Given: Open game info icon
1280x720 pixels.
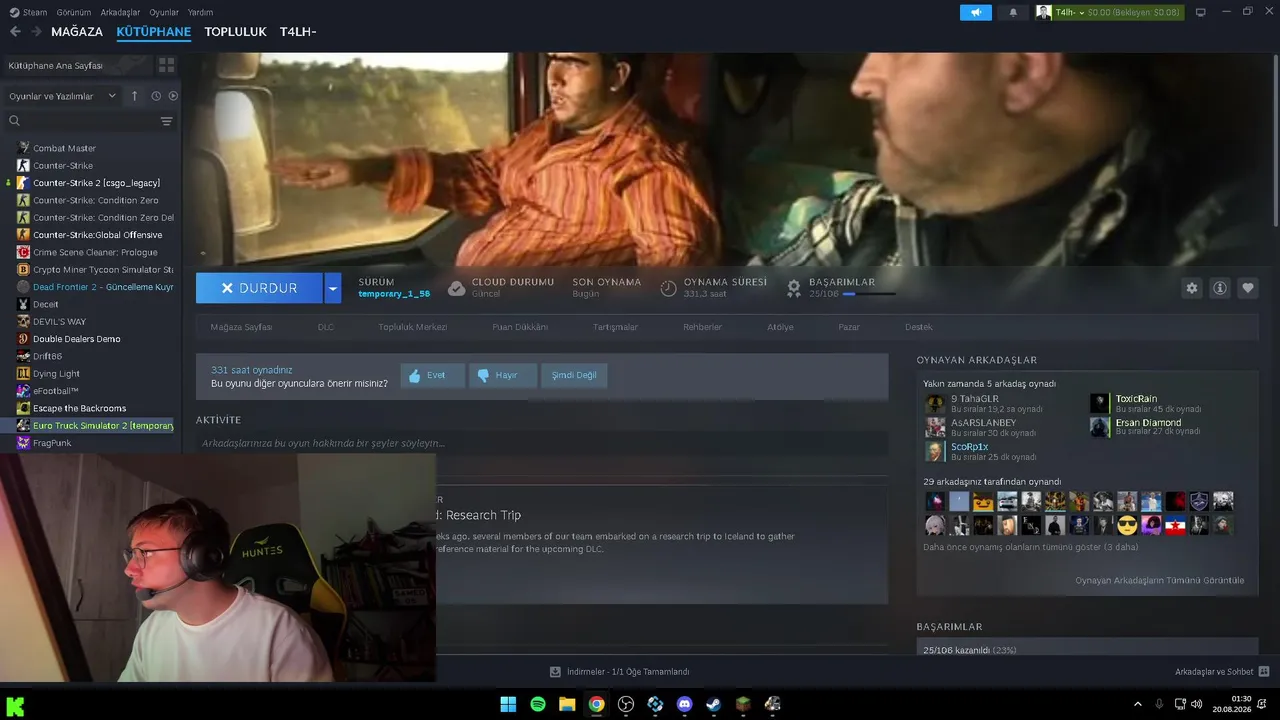Looking at the screenshot, I should pos(1220,288).
